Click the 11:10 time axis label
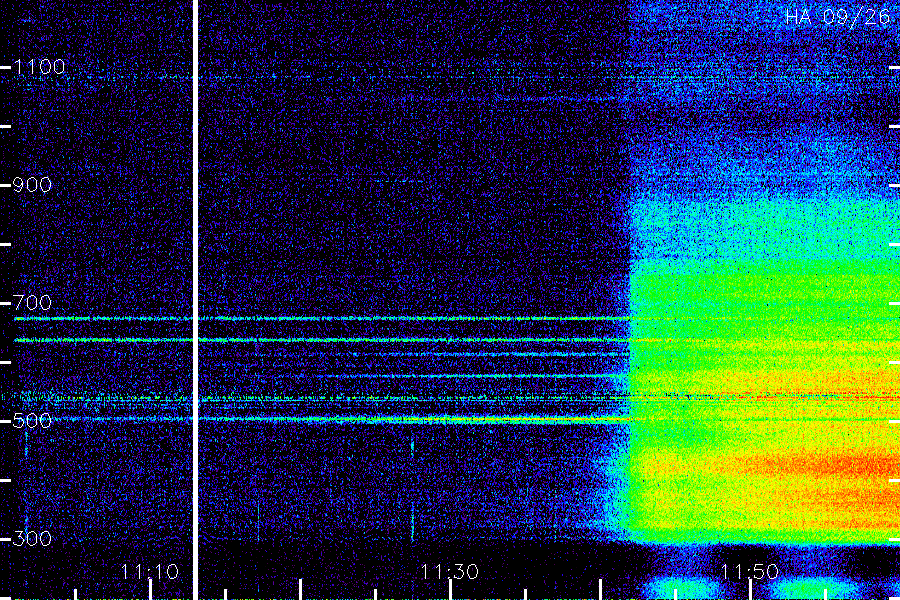The height and width of the screenshot is (600, 900). click(x=149, y=572)
